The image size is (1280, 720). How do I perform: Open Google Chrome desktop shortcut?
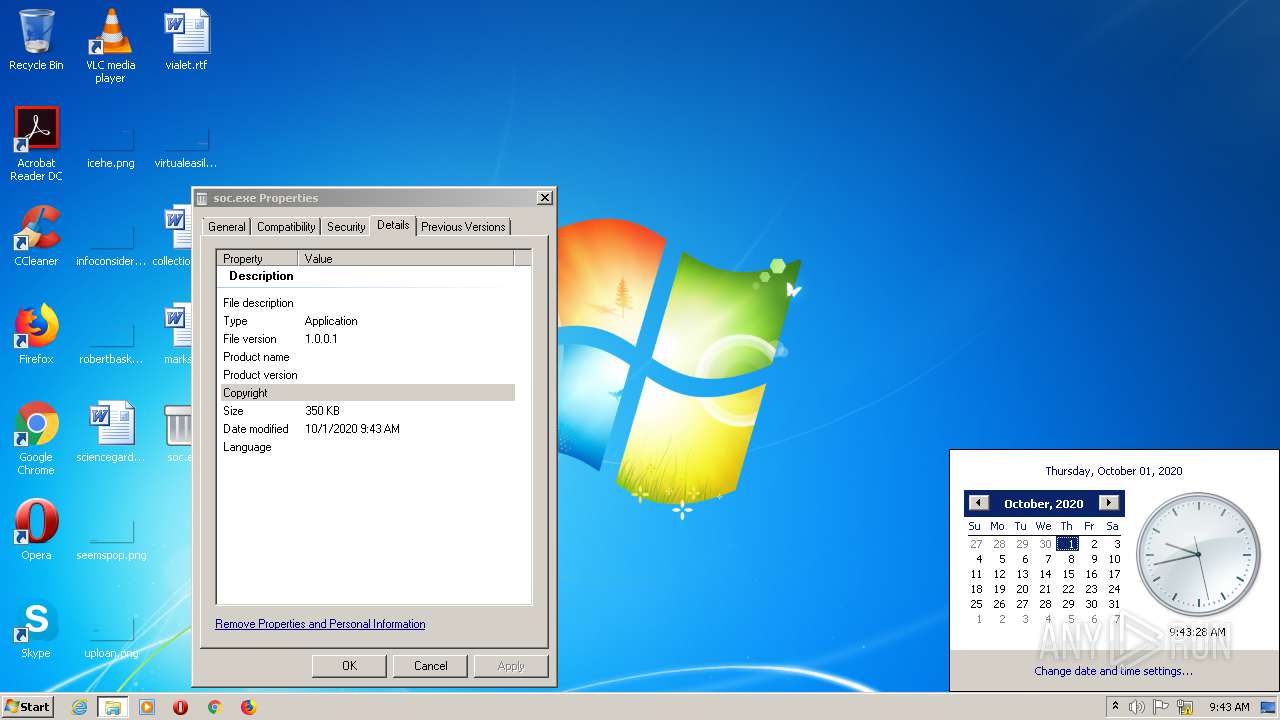[x=36, y=438]
